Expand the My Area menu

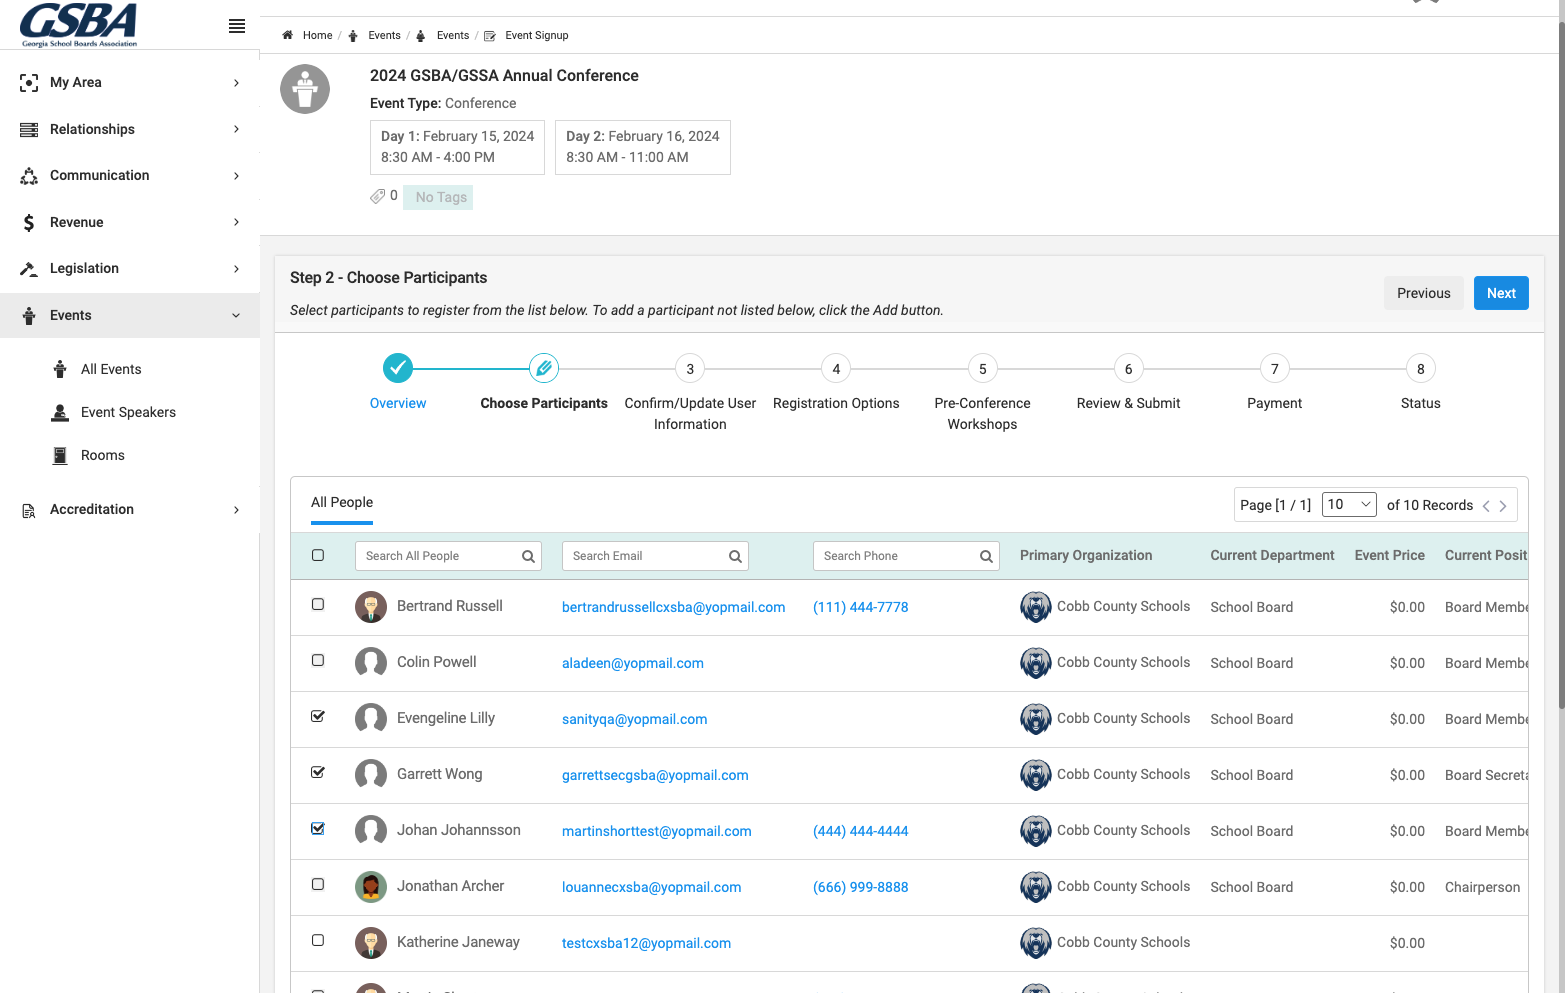tap(130, 83)
